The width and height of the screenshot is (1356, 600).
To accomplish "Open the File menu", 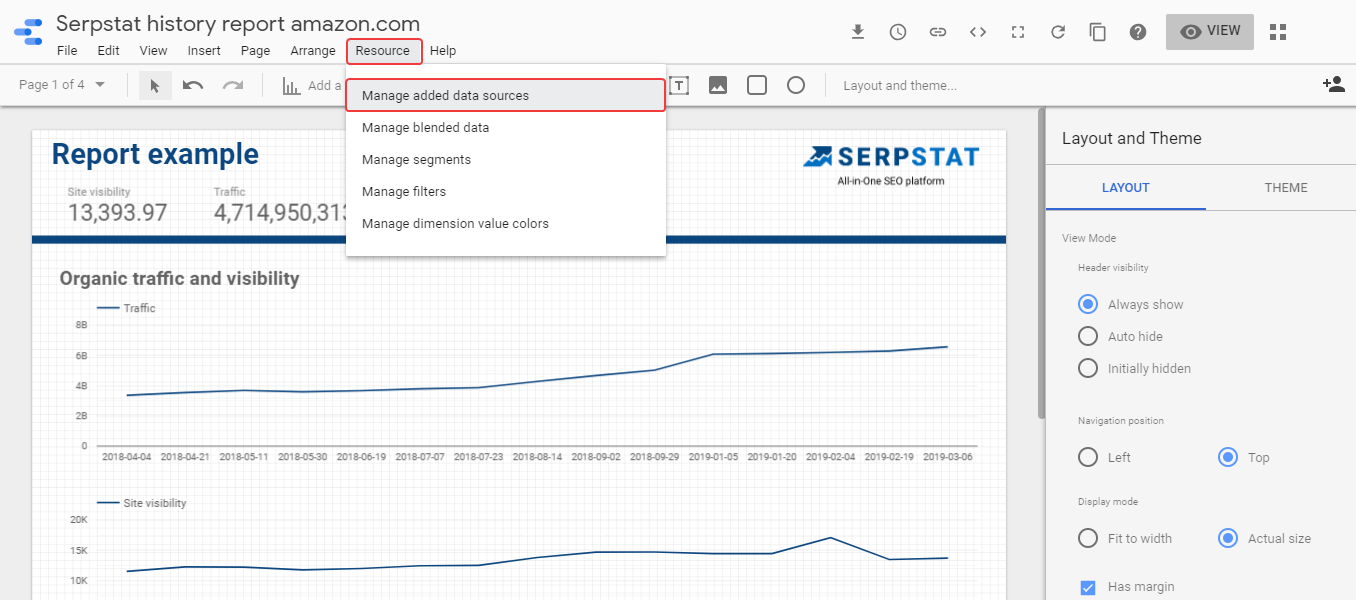I will click(x=67, y=51).
